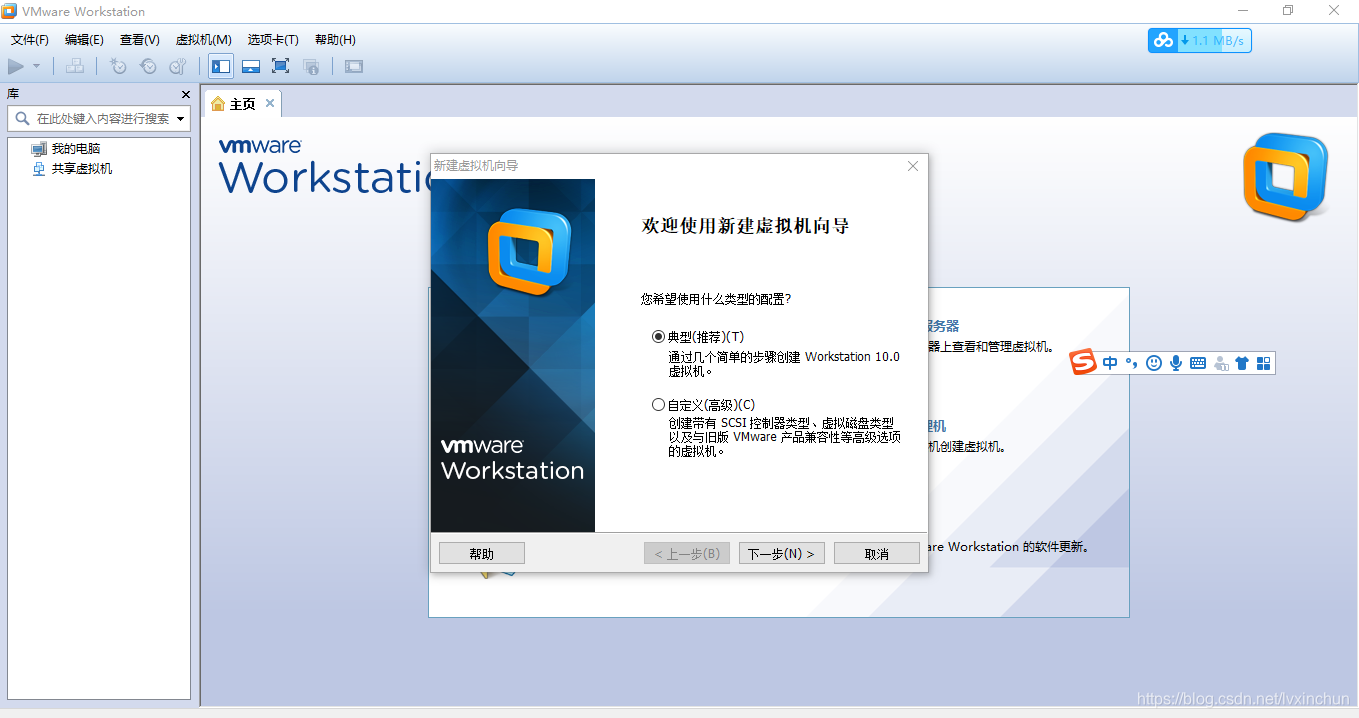Click the user account icon in Sogou bar
Image resolution: width=1359 pixels, height=718 pixels.
coord(1220,363)
